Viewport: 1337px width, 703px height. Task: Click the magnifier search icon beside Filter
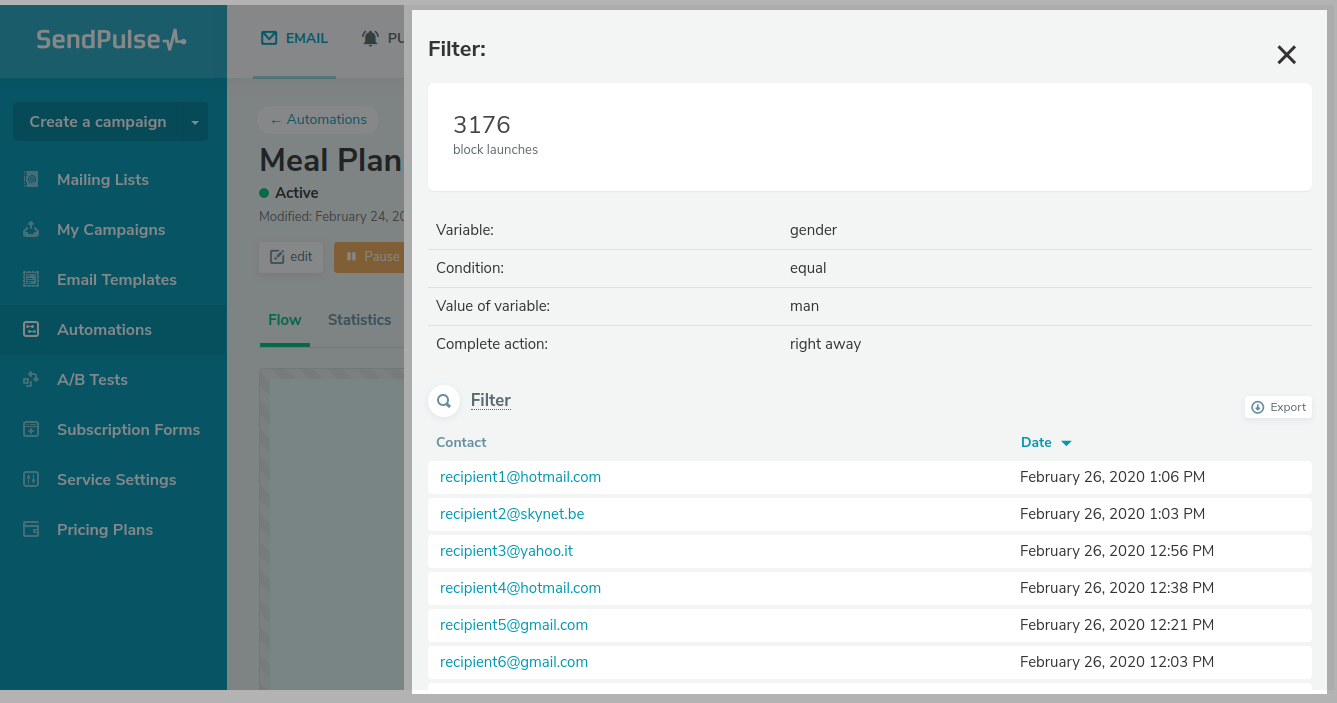pyautogui.click(x=444, y=401)
